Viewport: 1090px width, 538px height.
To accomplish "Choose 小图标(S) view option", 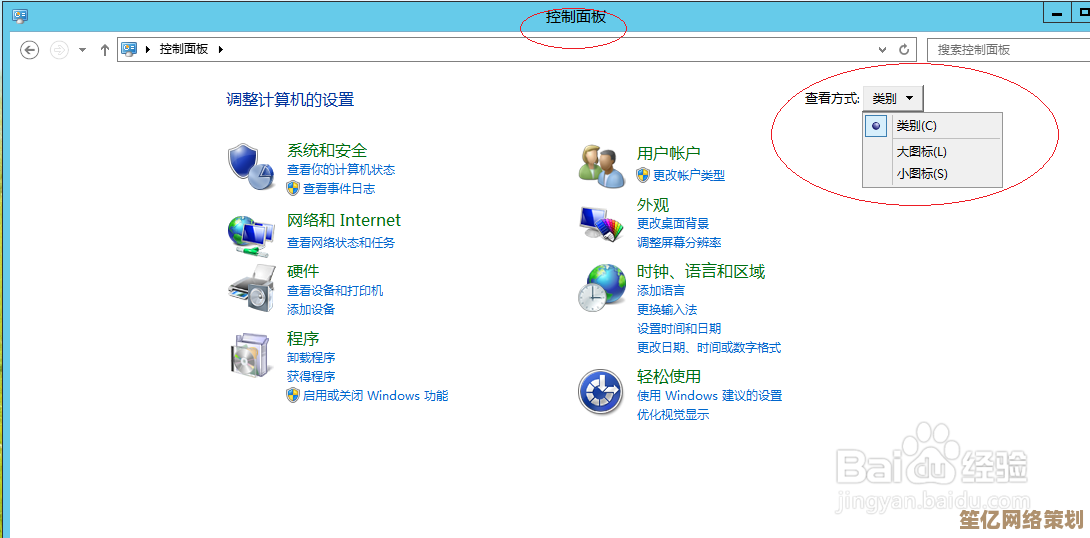I will point(921,174).
